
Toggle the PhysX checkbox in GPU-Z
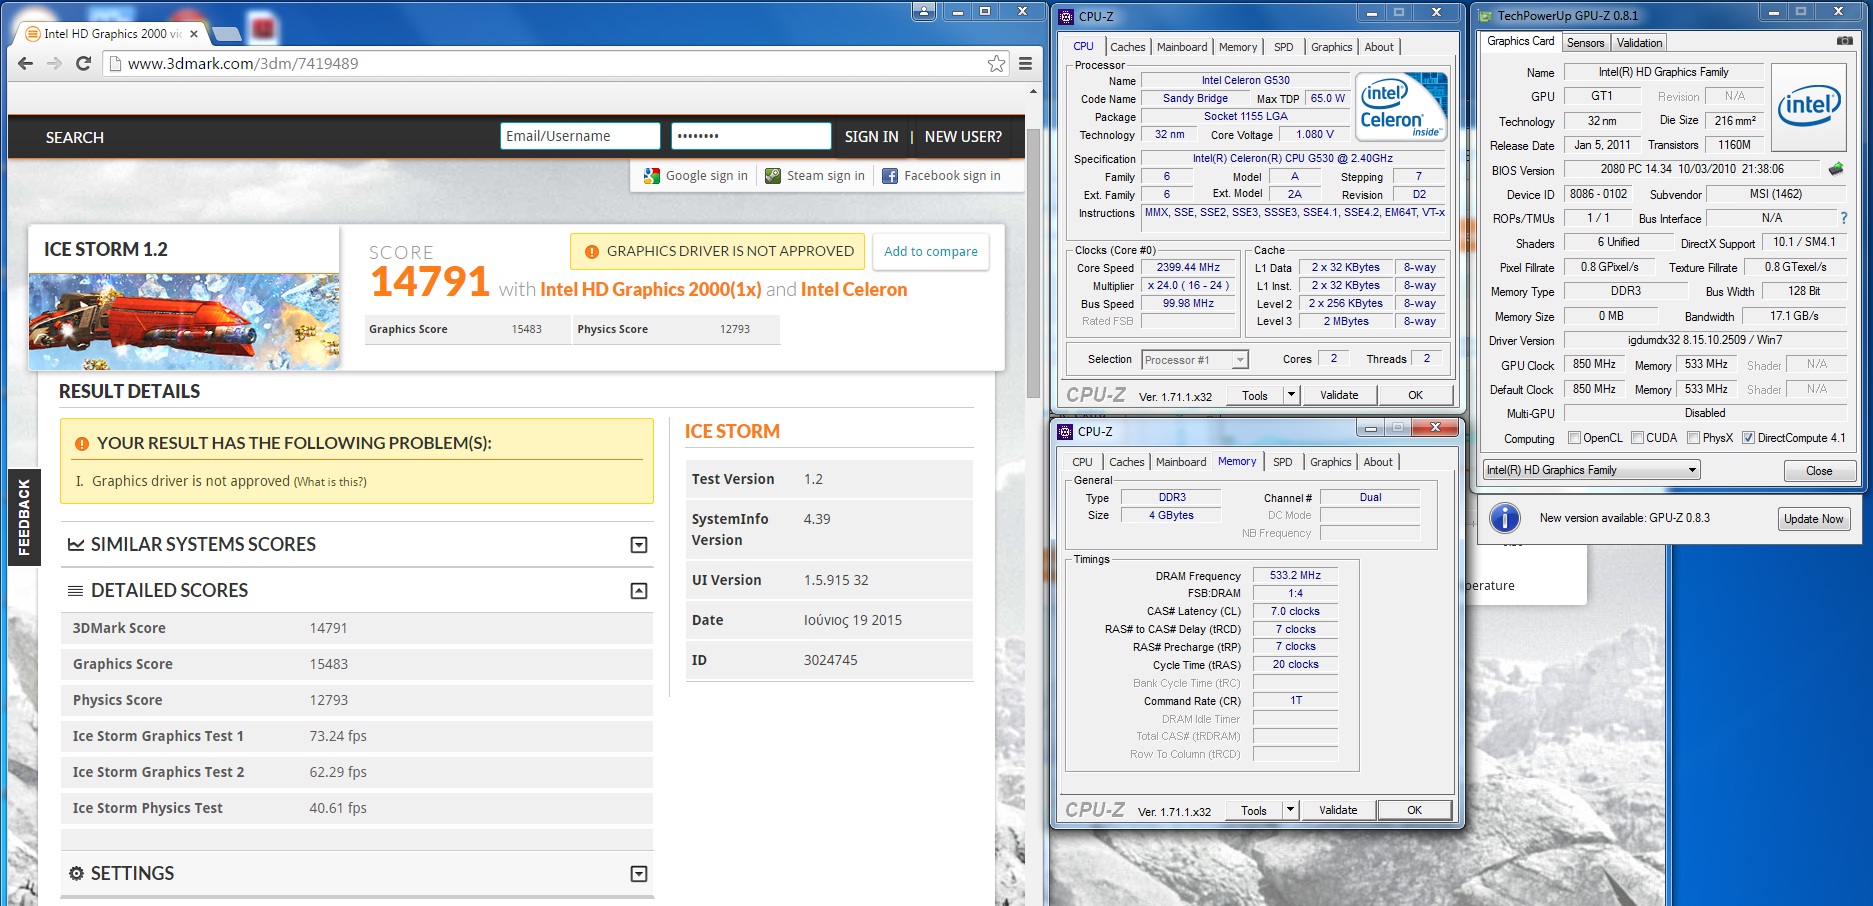click(x=1693, y=438)
